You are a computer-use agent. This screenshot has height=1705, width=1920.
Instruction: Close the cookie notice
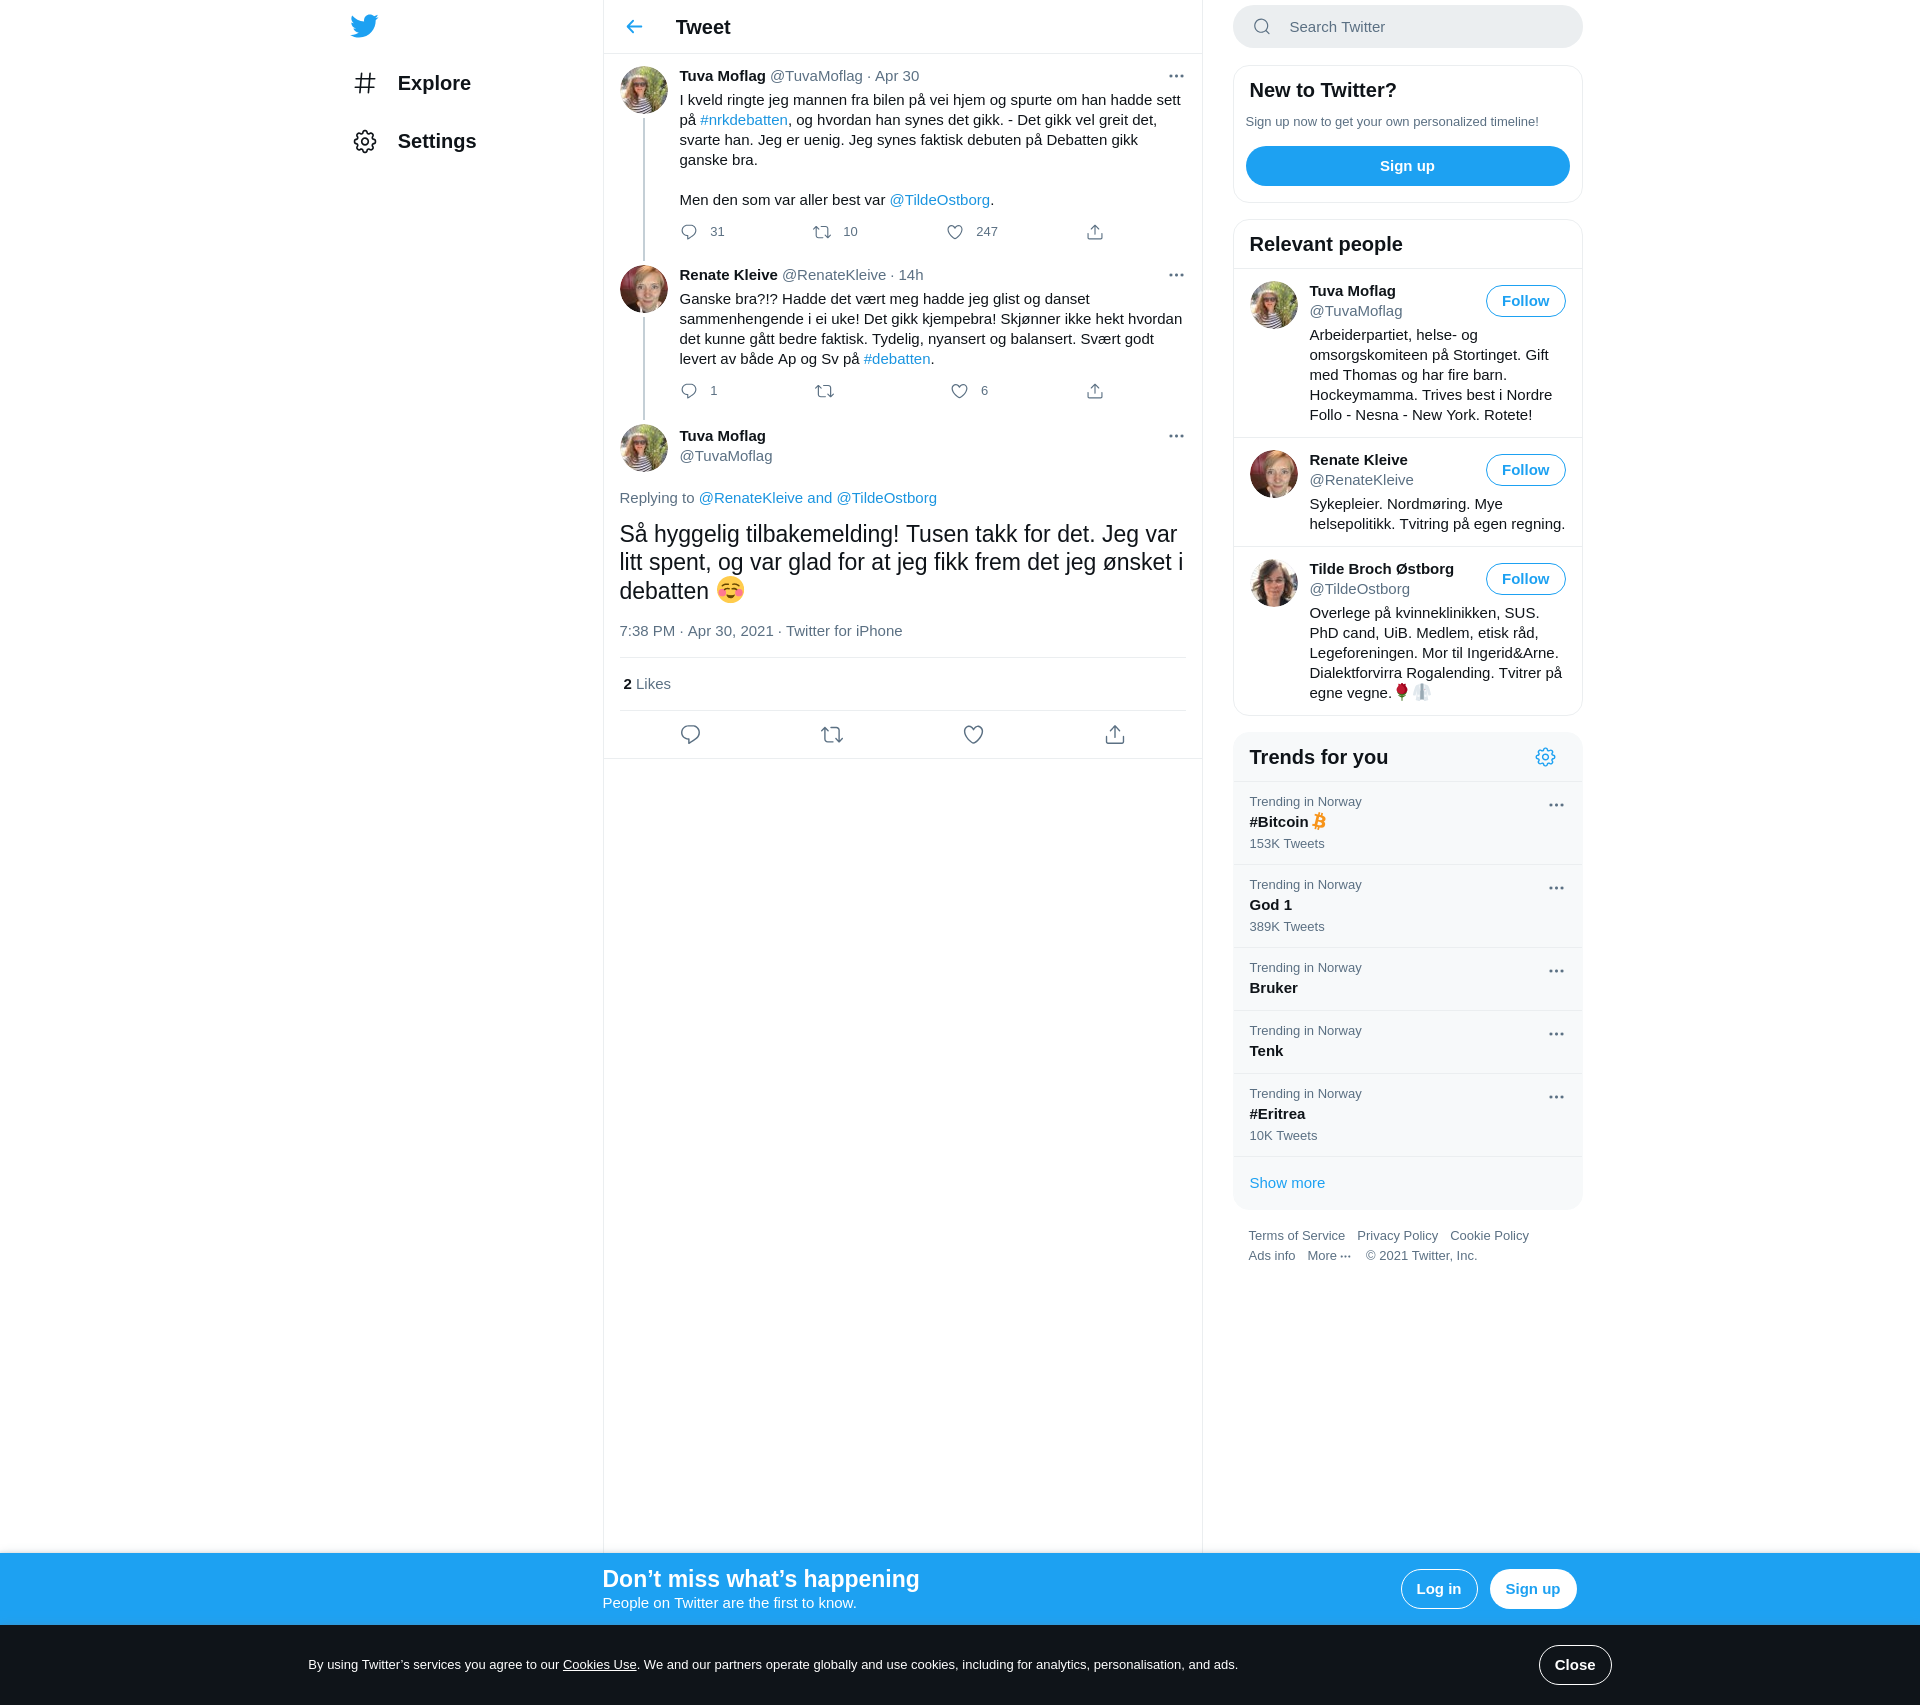coord(1574,1665)
